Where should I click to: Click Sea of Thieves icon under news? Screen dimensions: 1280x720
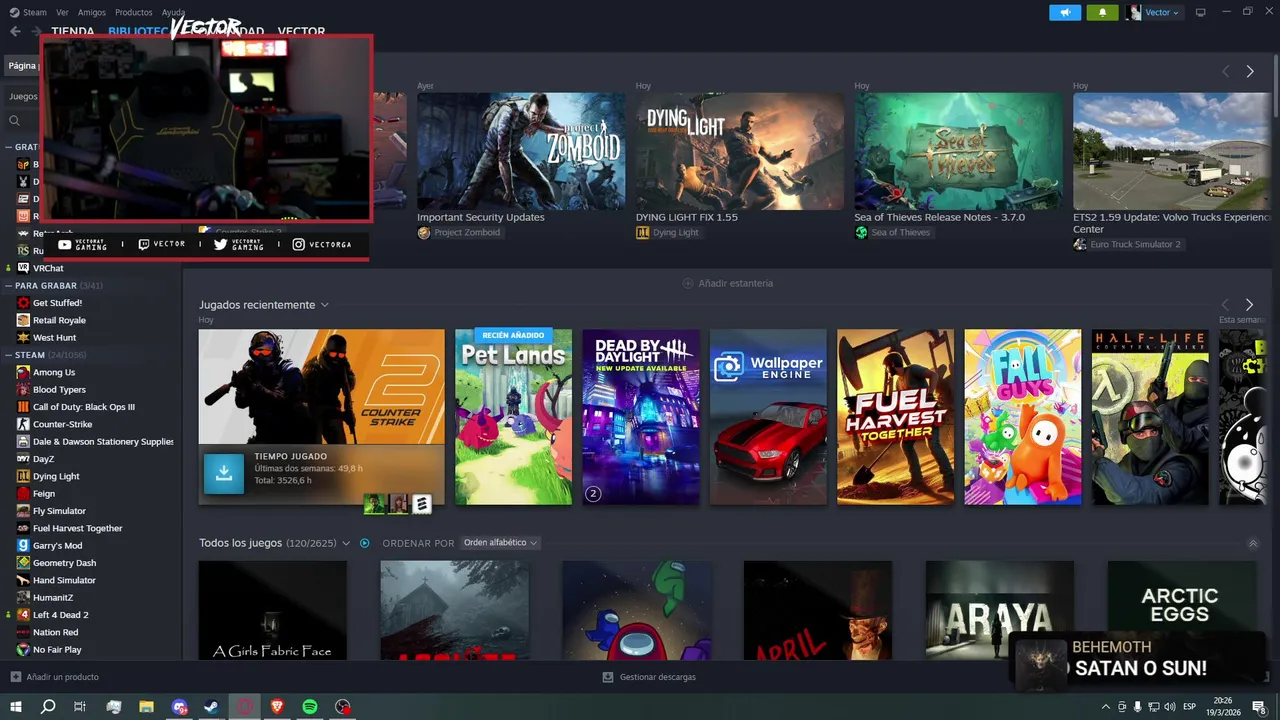[x=861, y=232]
